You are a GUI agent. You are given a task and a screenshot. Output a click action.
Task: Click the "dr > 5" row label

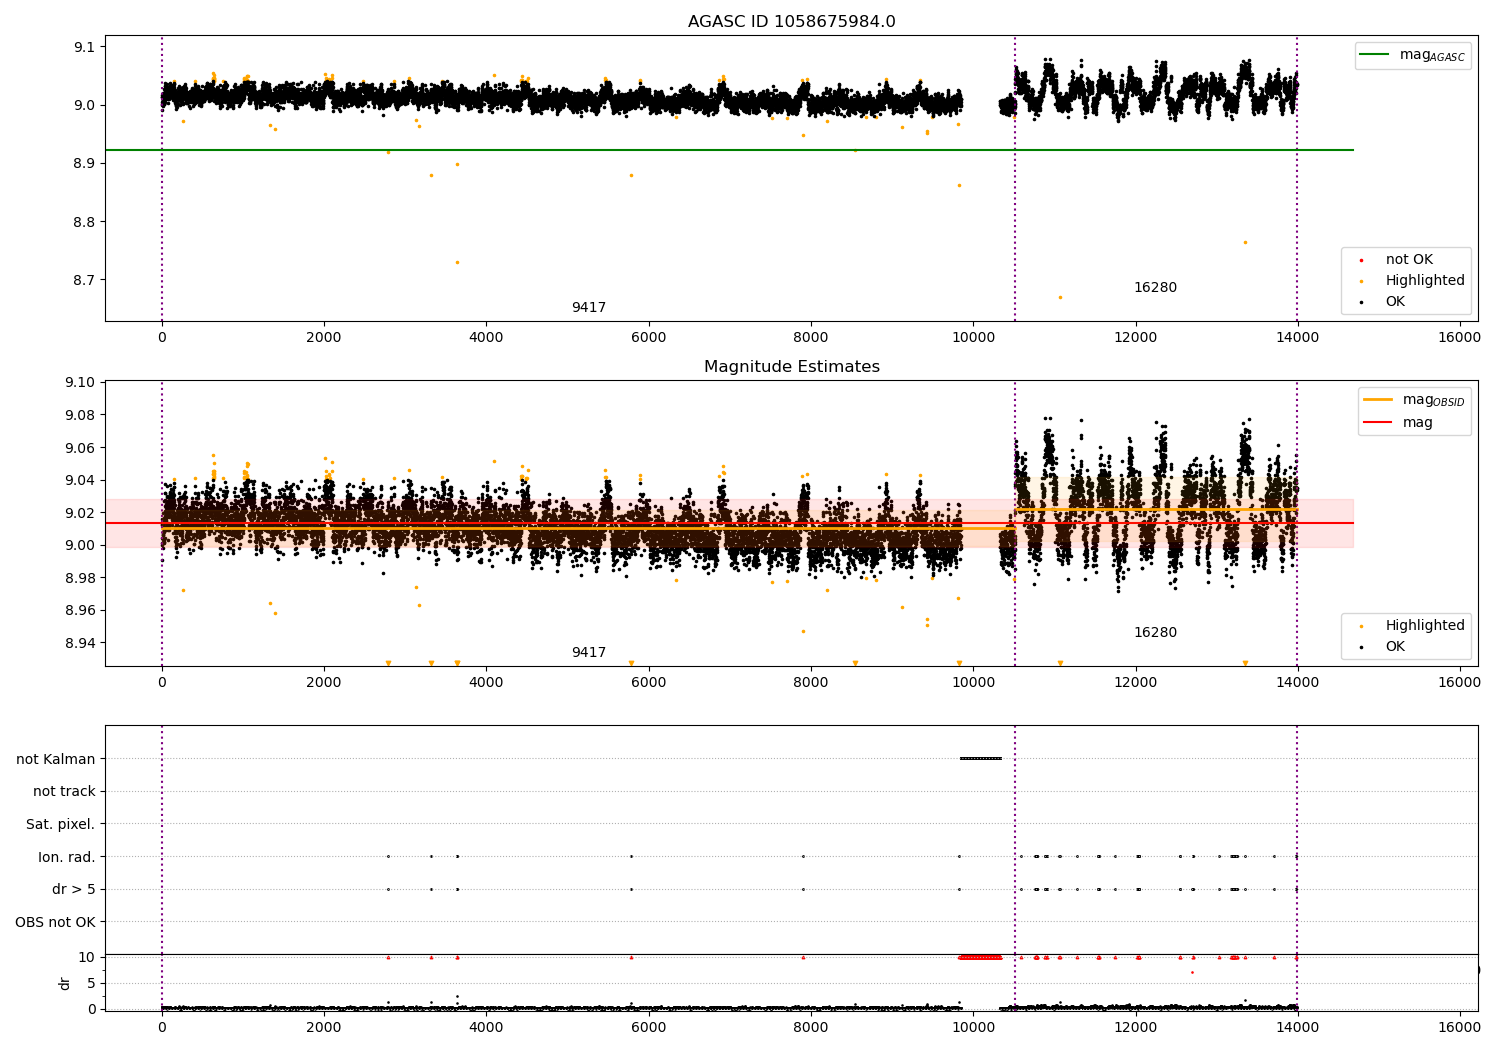(74, 890)
